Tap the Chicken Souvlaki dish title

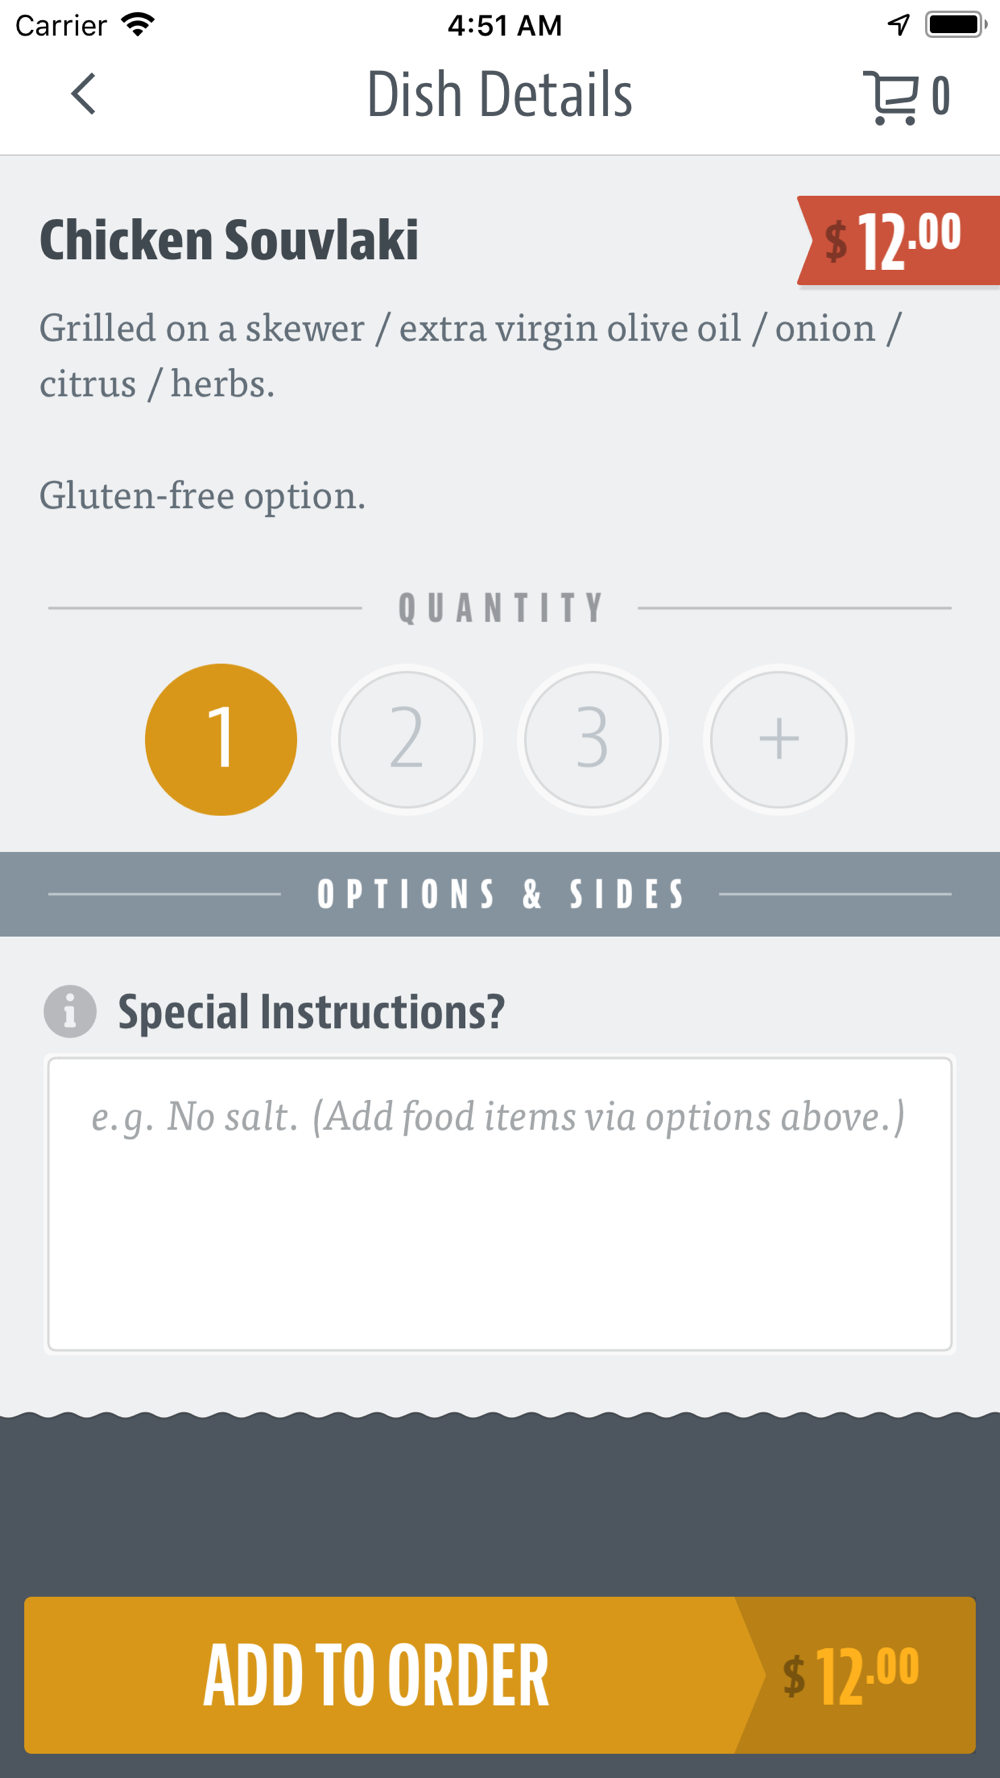coord(229,240)
